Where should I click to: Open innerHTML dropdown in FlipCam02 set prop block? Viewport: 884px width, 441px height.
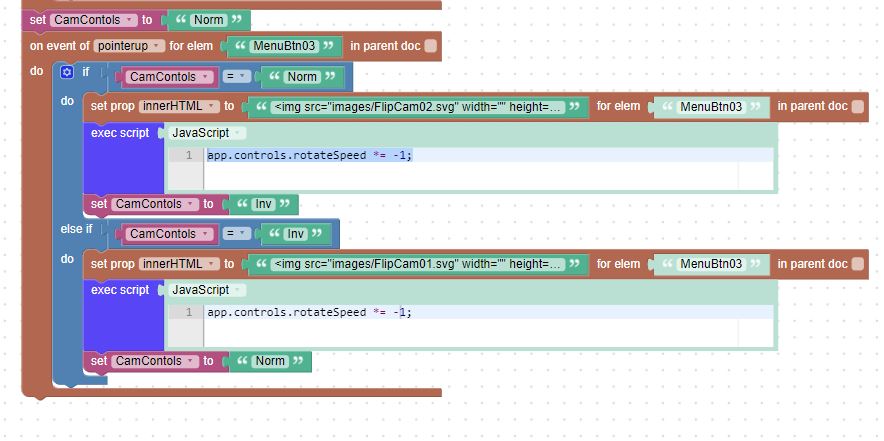(180, 106)
